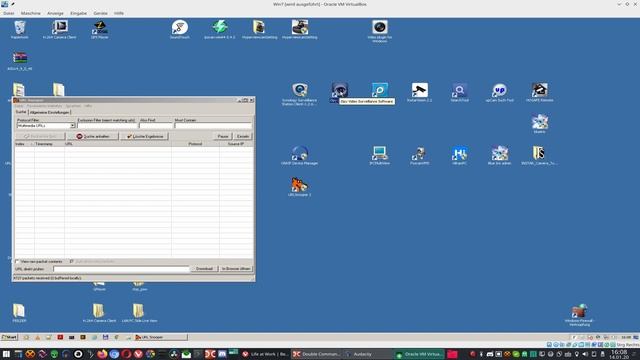Open Windows-Firewall shortcut on desktop
Viewport: 640px width, 360px height.
click(579, 315)
